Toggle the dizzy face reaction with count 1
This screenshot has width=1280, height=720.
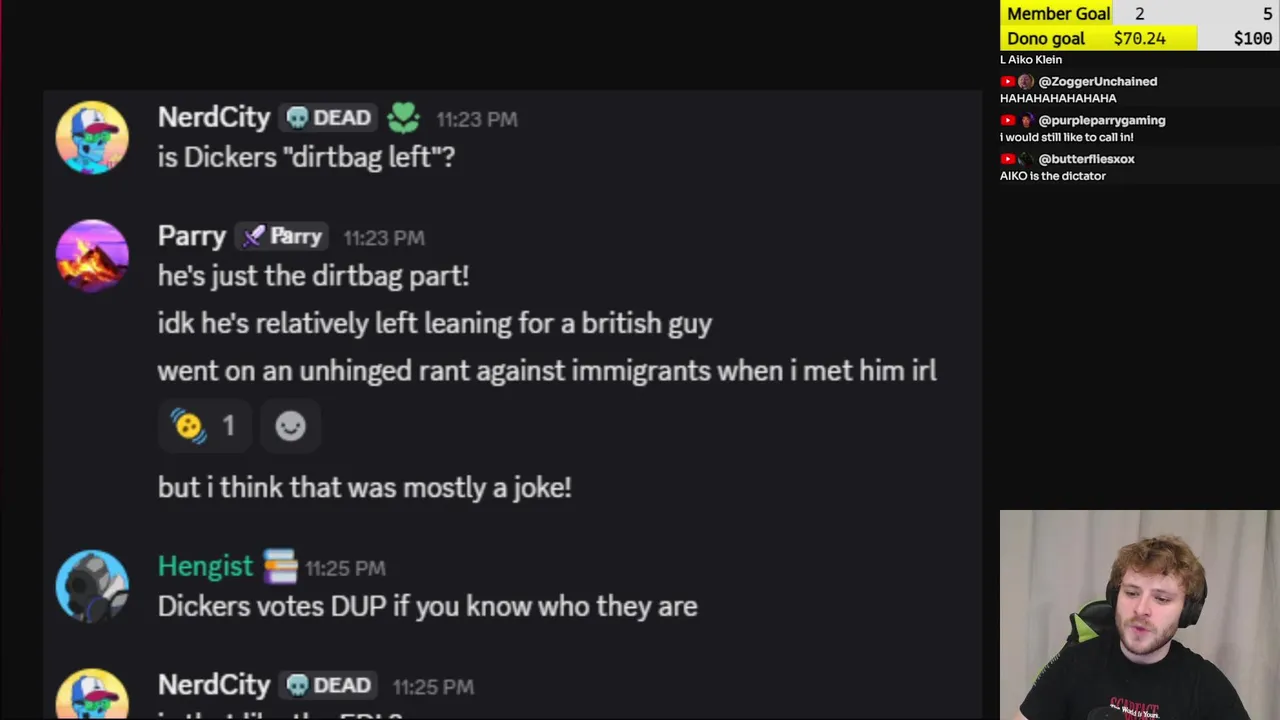coord(204,426)
